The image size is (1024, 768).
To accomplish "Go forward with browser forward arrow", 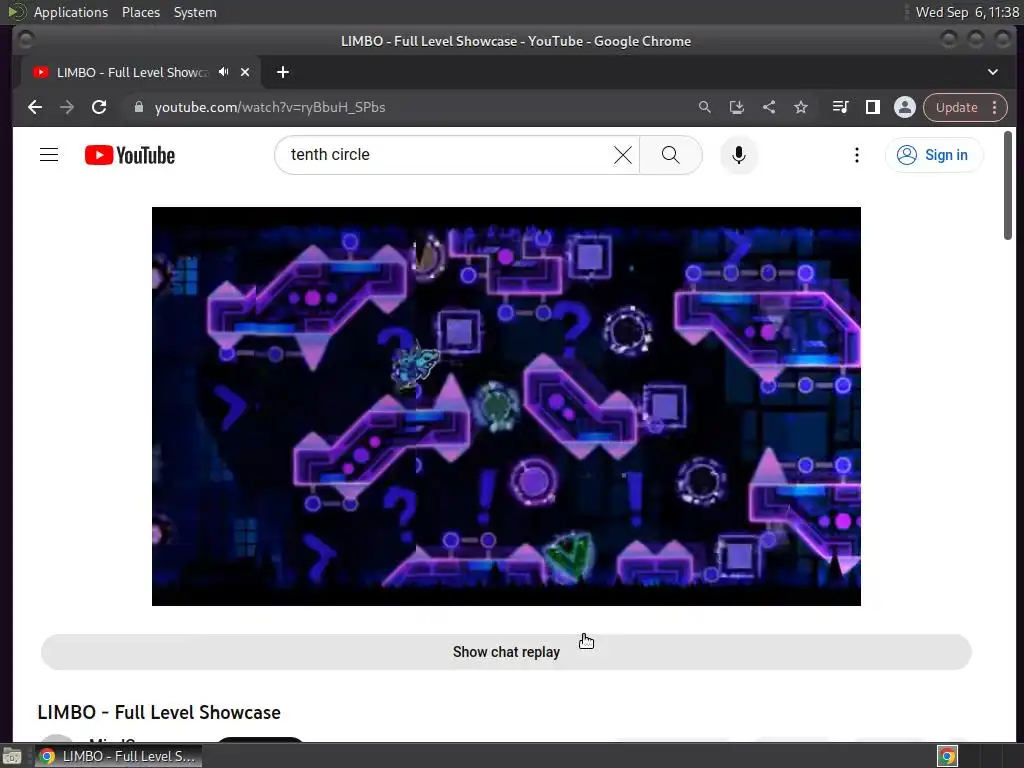I will point(67,107).
